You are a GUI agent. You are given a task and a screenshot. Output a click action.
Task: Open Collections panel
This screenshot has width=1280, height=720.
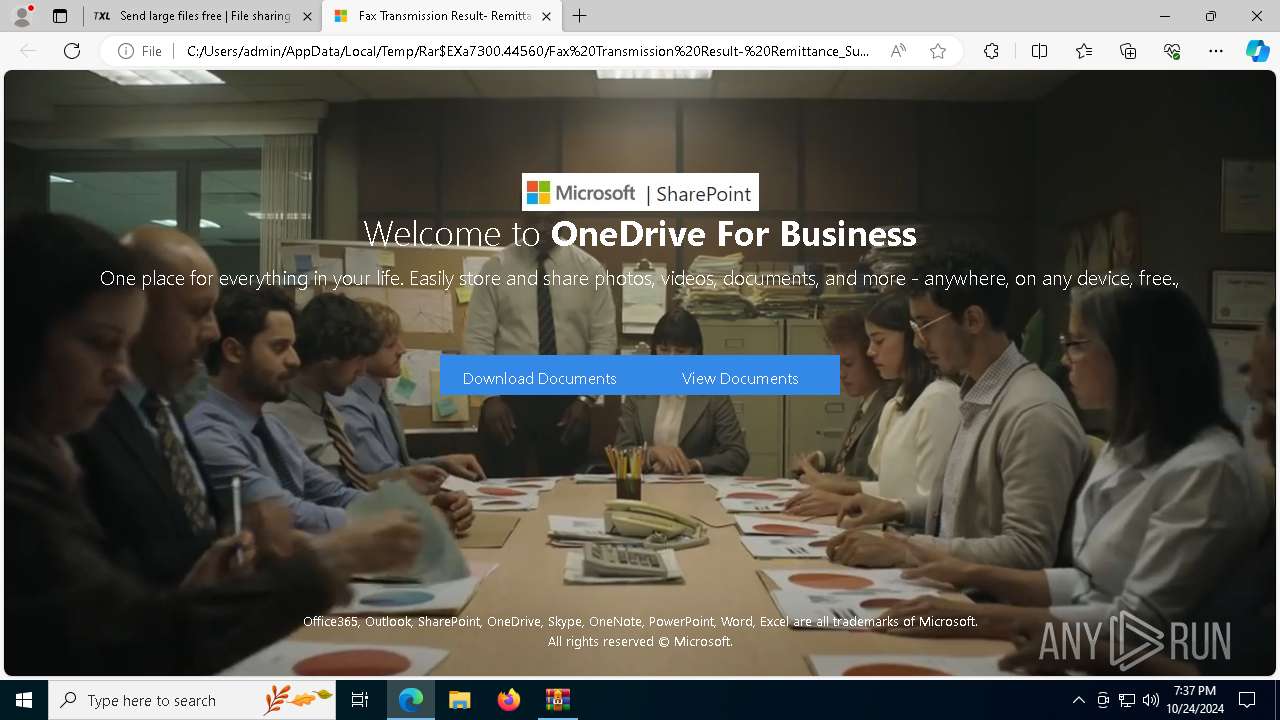(1128, 51)
